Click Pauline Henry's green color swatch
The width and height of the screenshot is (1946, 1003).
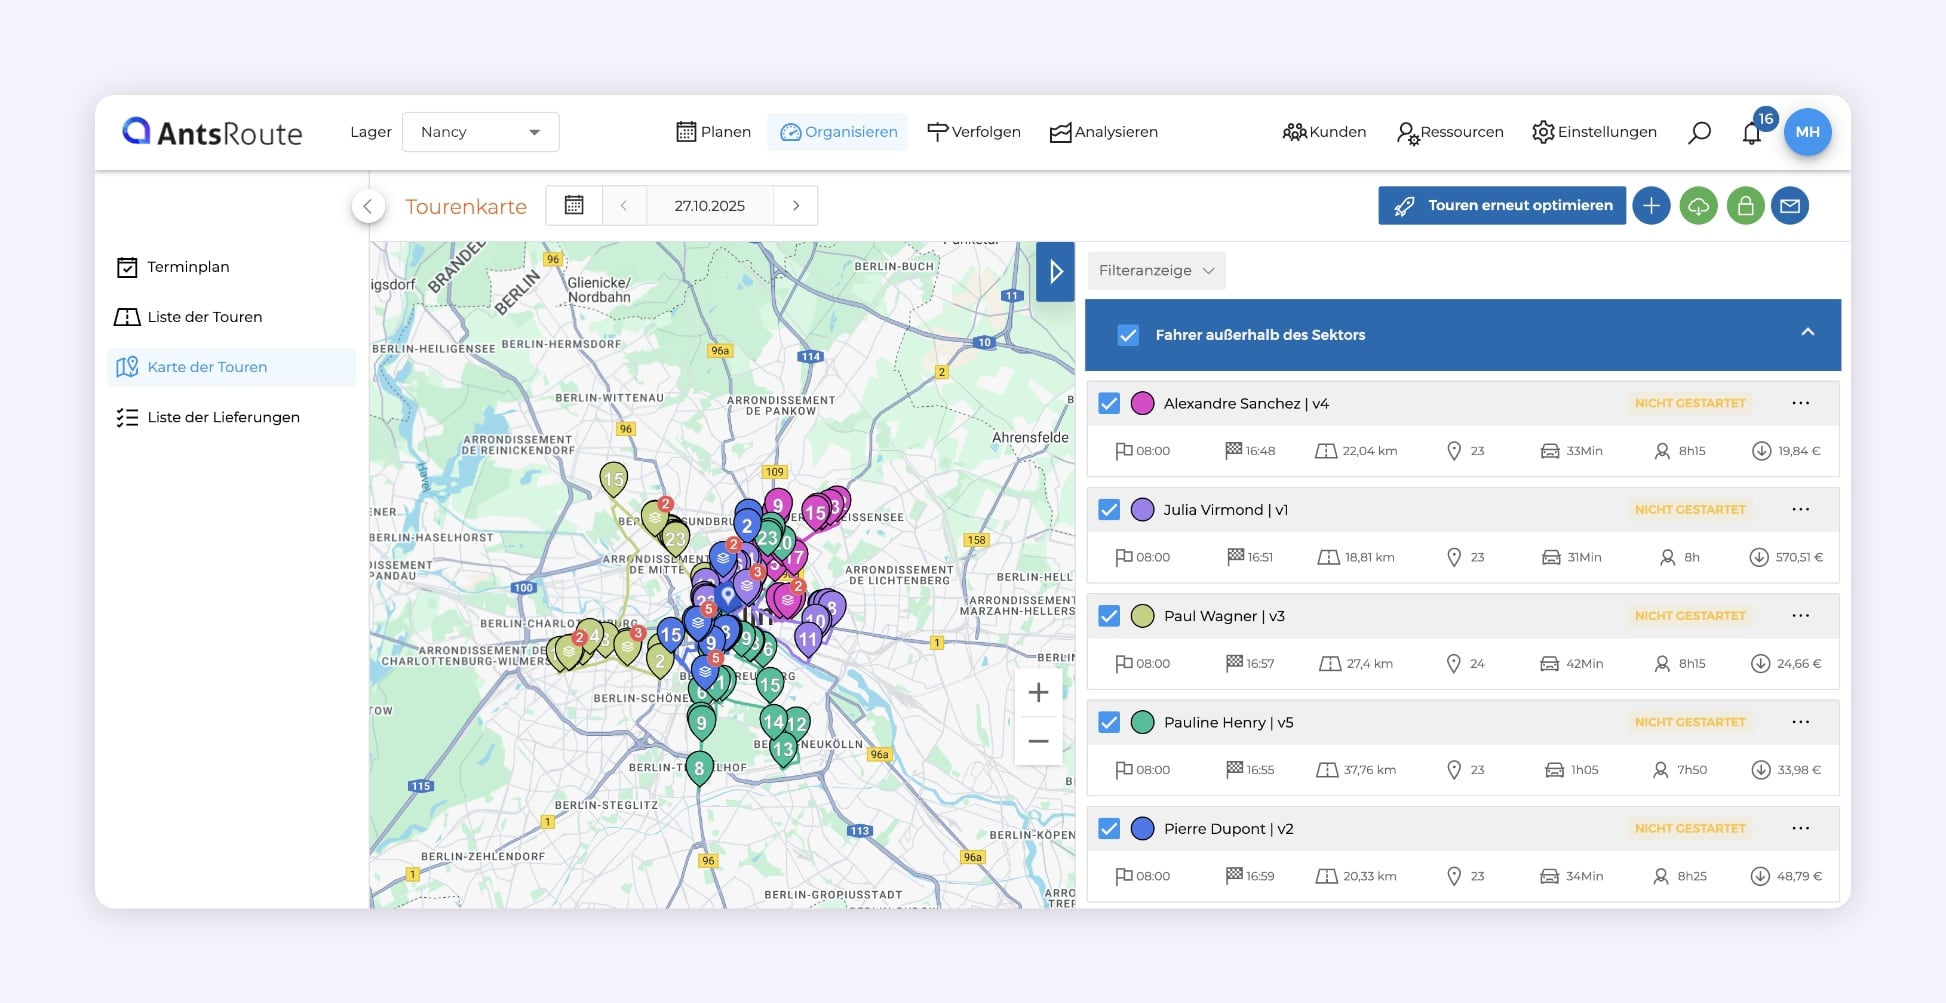point(1142,722)
